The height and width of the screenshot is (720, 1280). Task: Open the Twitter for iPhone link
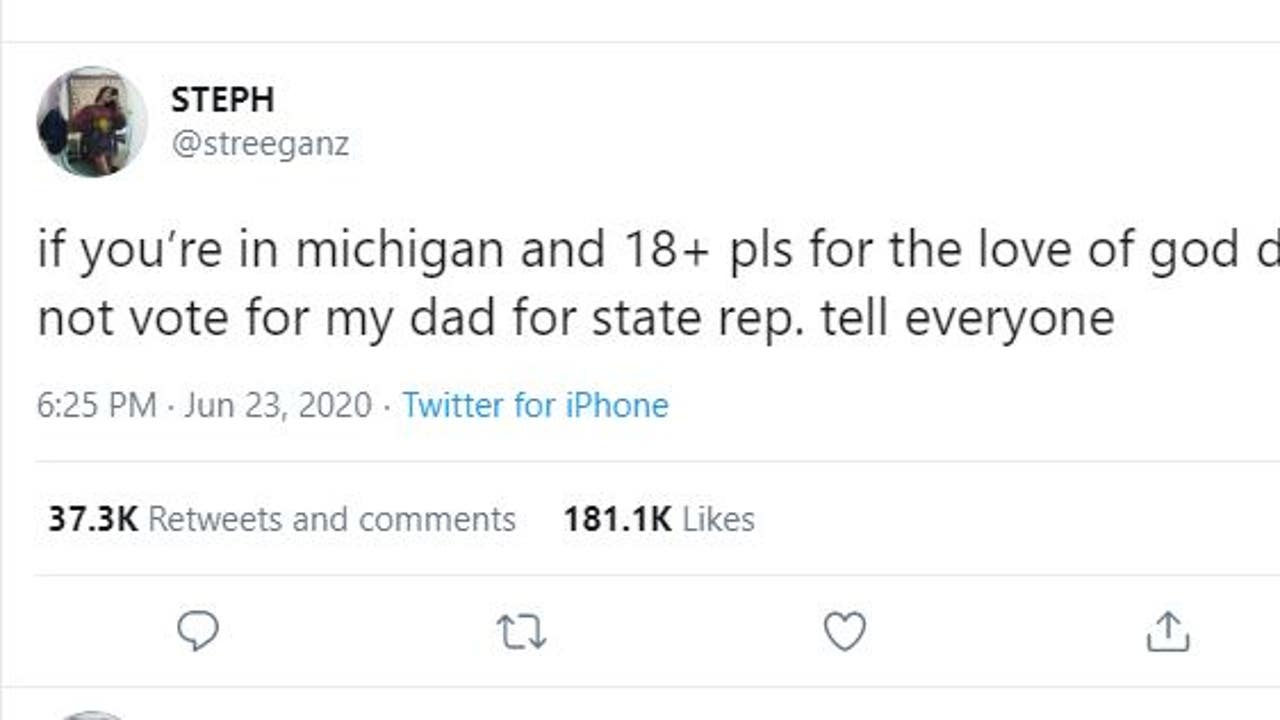pos(535,406)
